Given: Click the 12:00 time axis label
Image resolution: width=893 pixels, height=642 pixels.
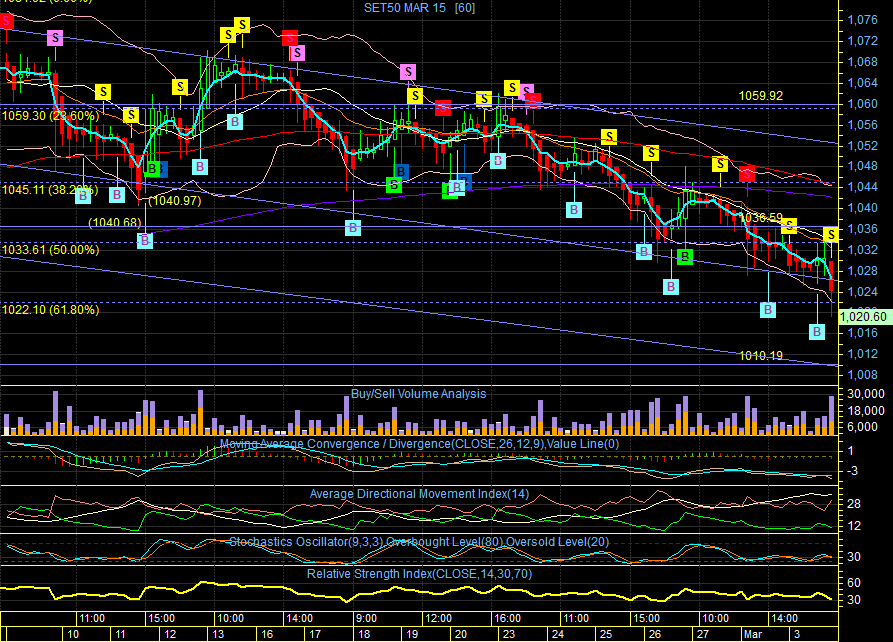Looking at the screenshot, I should pyautogui.click(x=438, y=618).
